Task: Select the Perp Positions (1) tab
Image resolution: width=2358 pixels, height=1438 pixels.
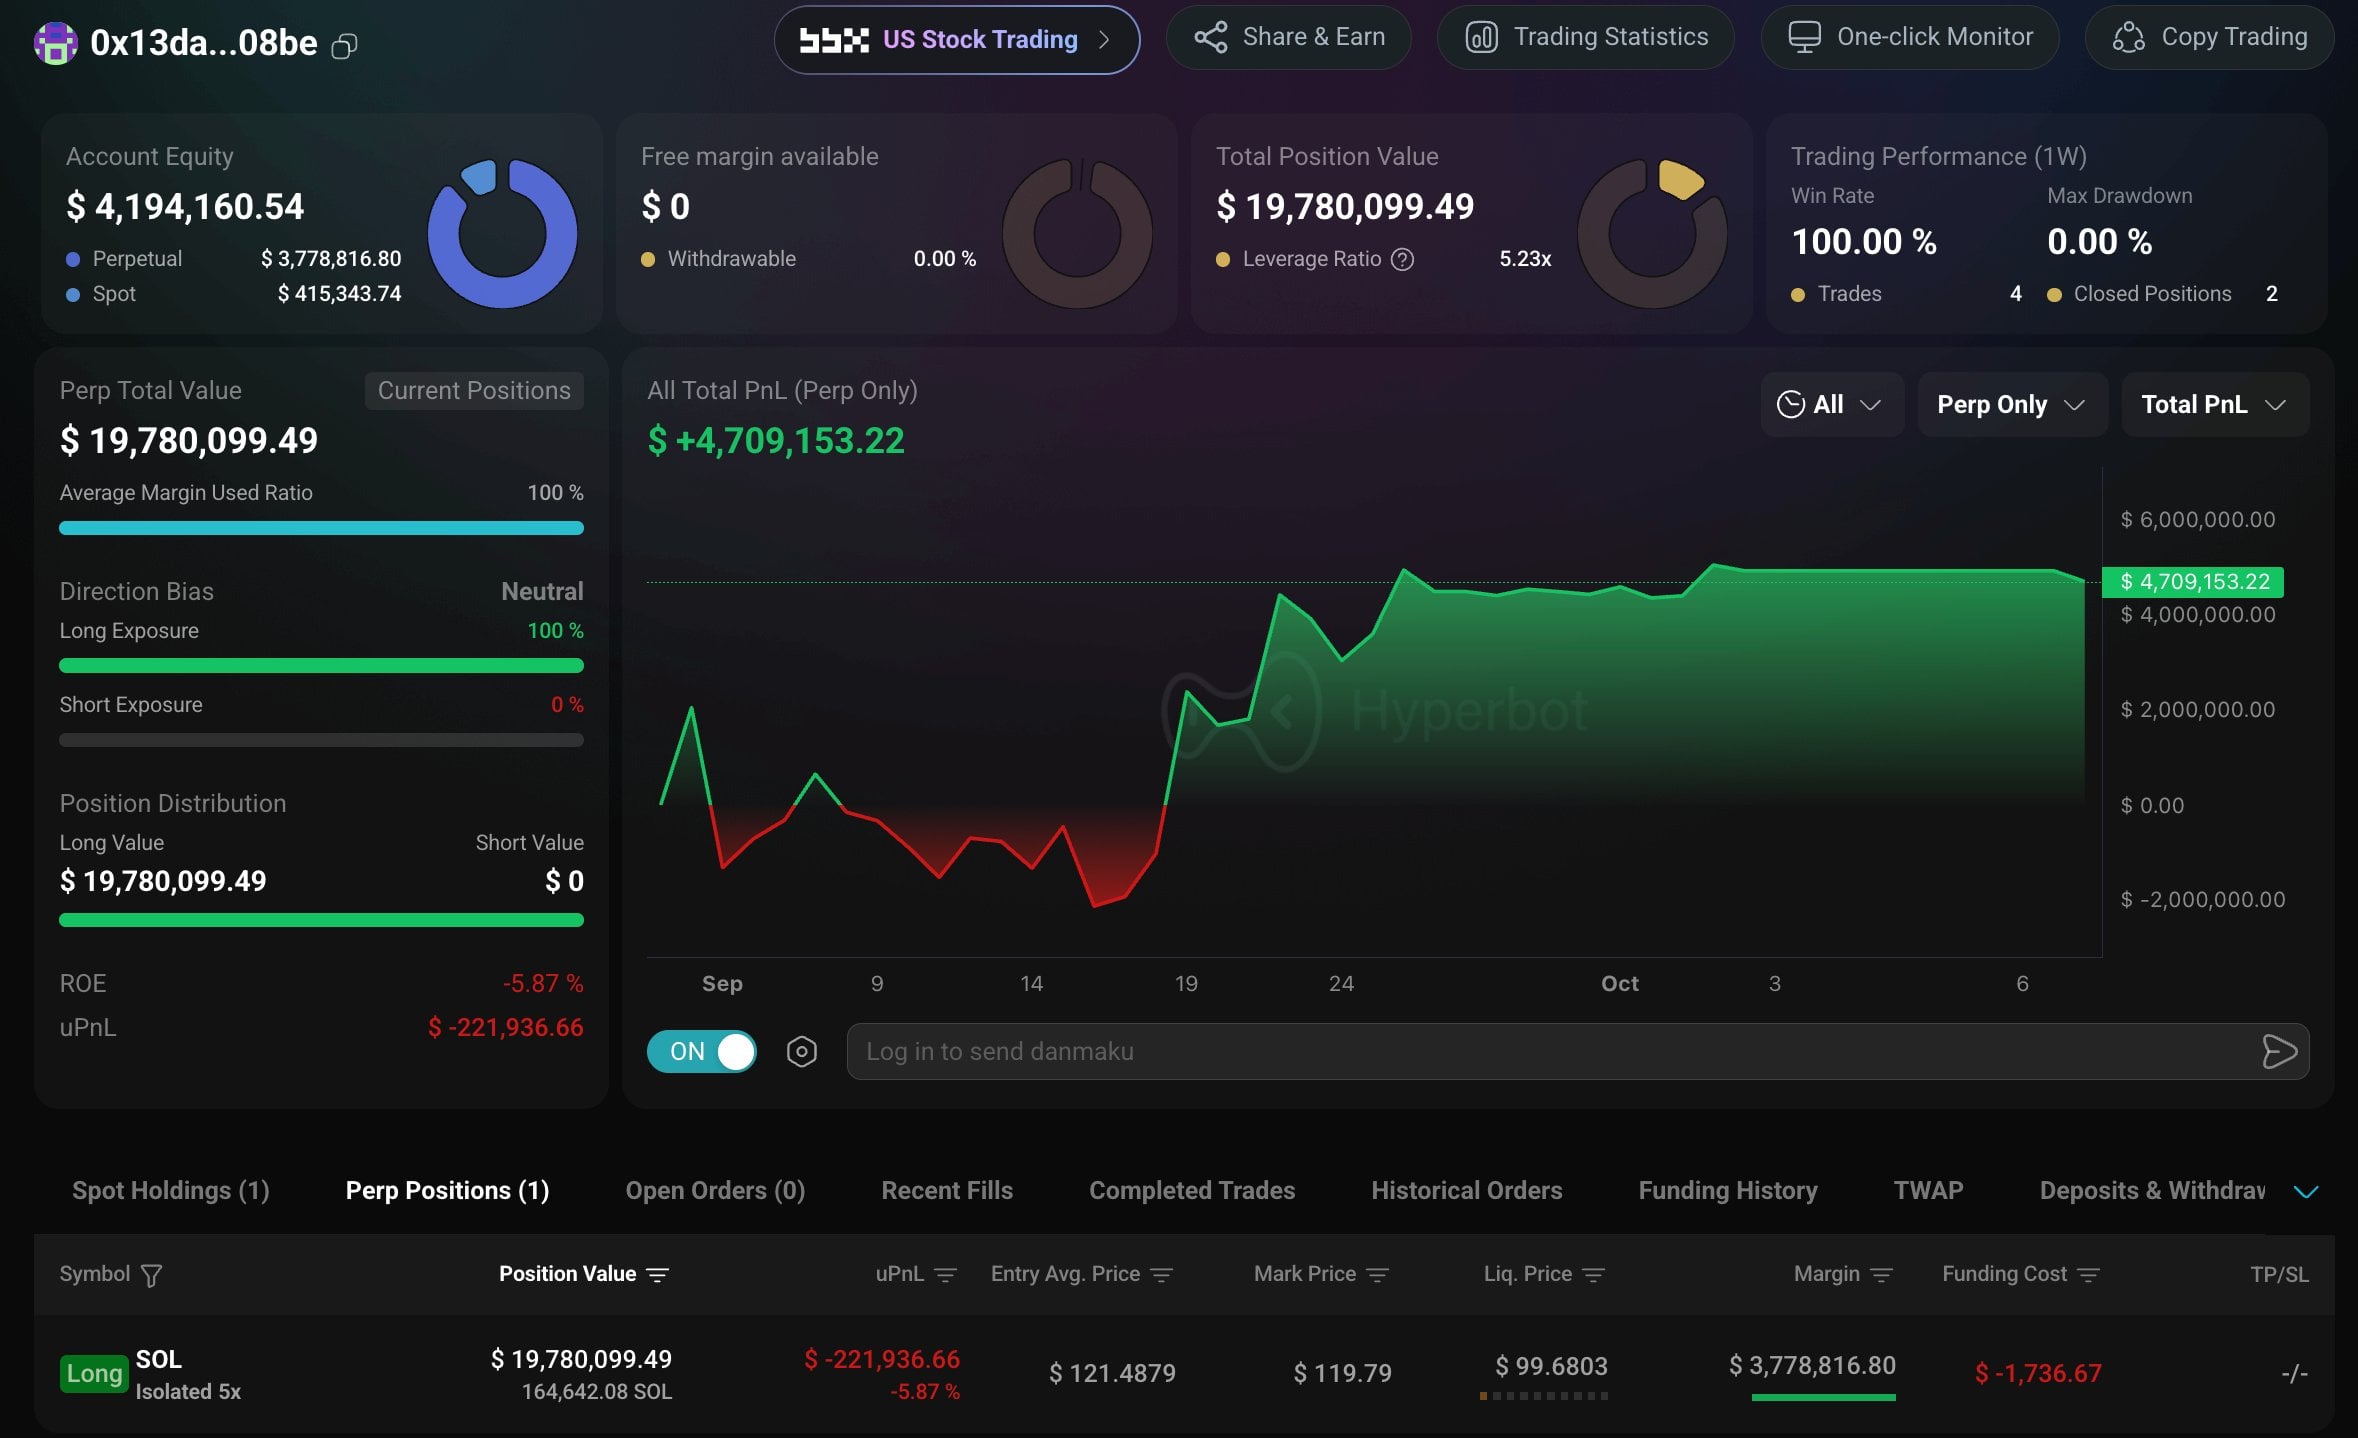Action: (447, 1190)
